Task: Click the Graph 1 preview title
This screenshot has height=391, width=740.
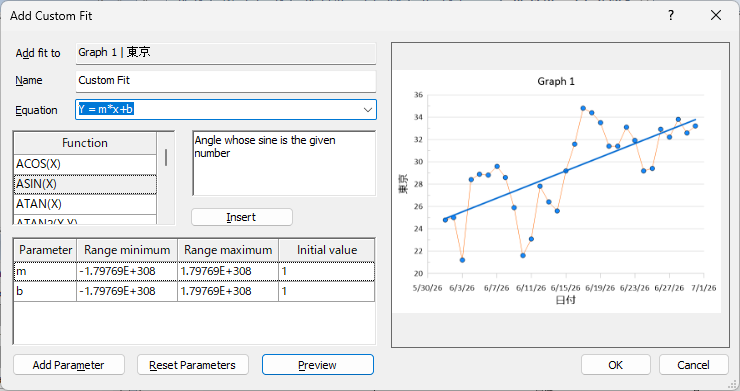Action: click(556, 81)
